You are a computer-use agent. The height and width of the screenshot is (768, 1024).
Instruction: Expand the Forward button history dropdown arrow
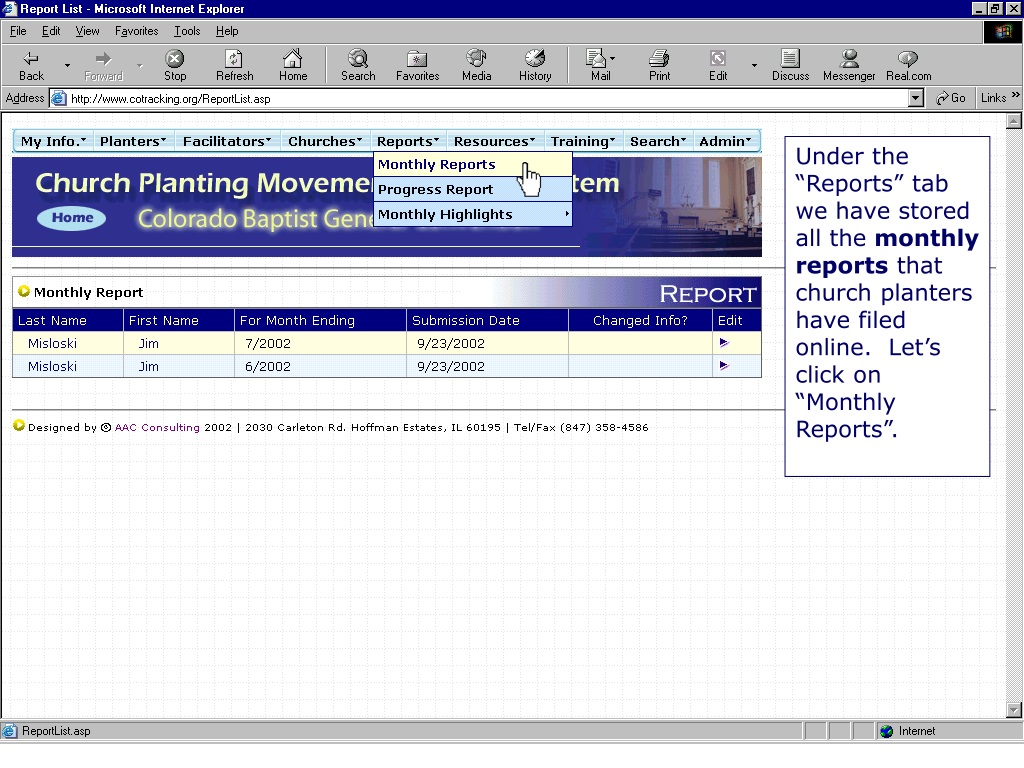(x=139, y=65)
